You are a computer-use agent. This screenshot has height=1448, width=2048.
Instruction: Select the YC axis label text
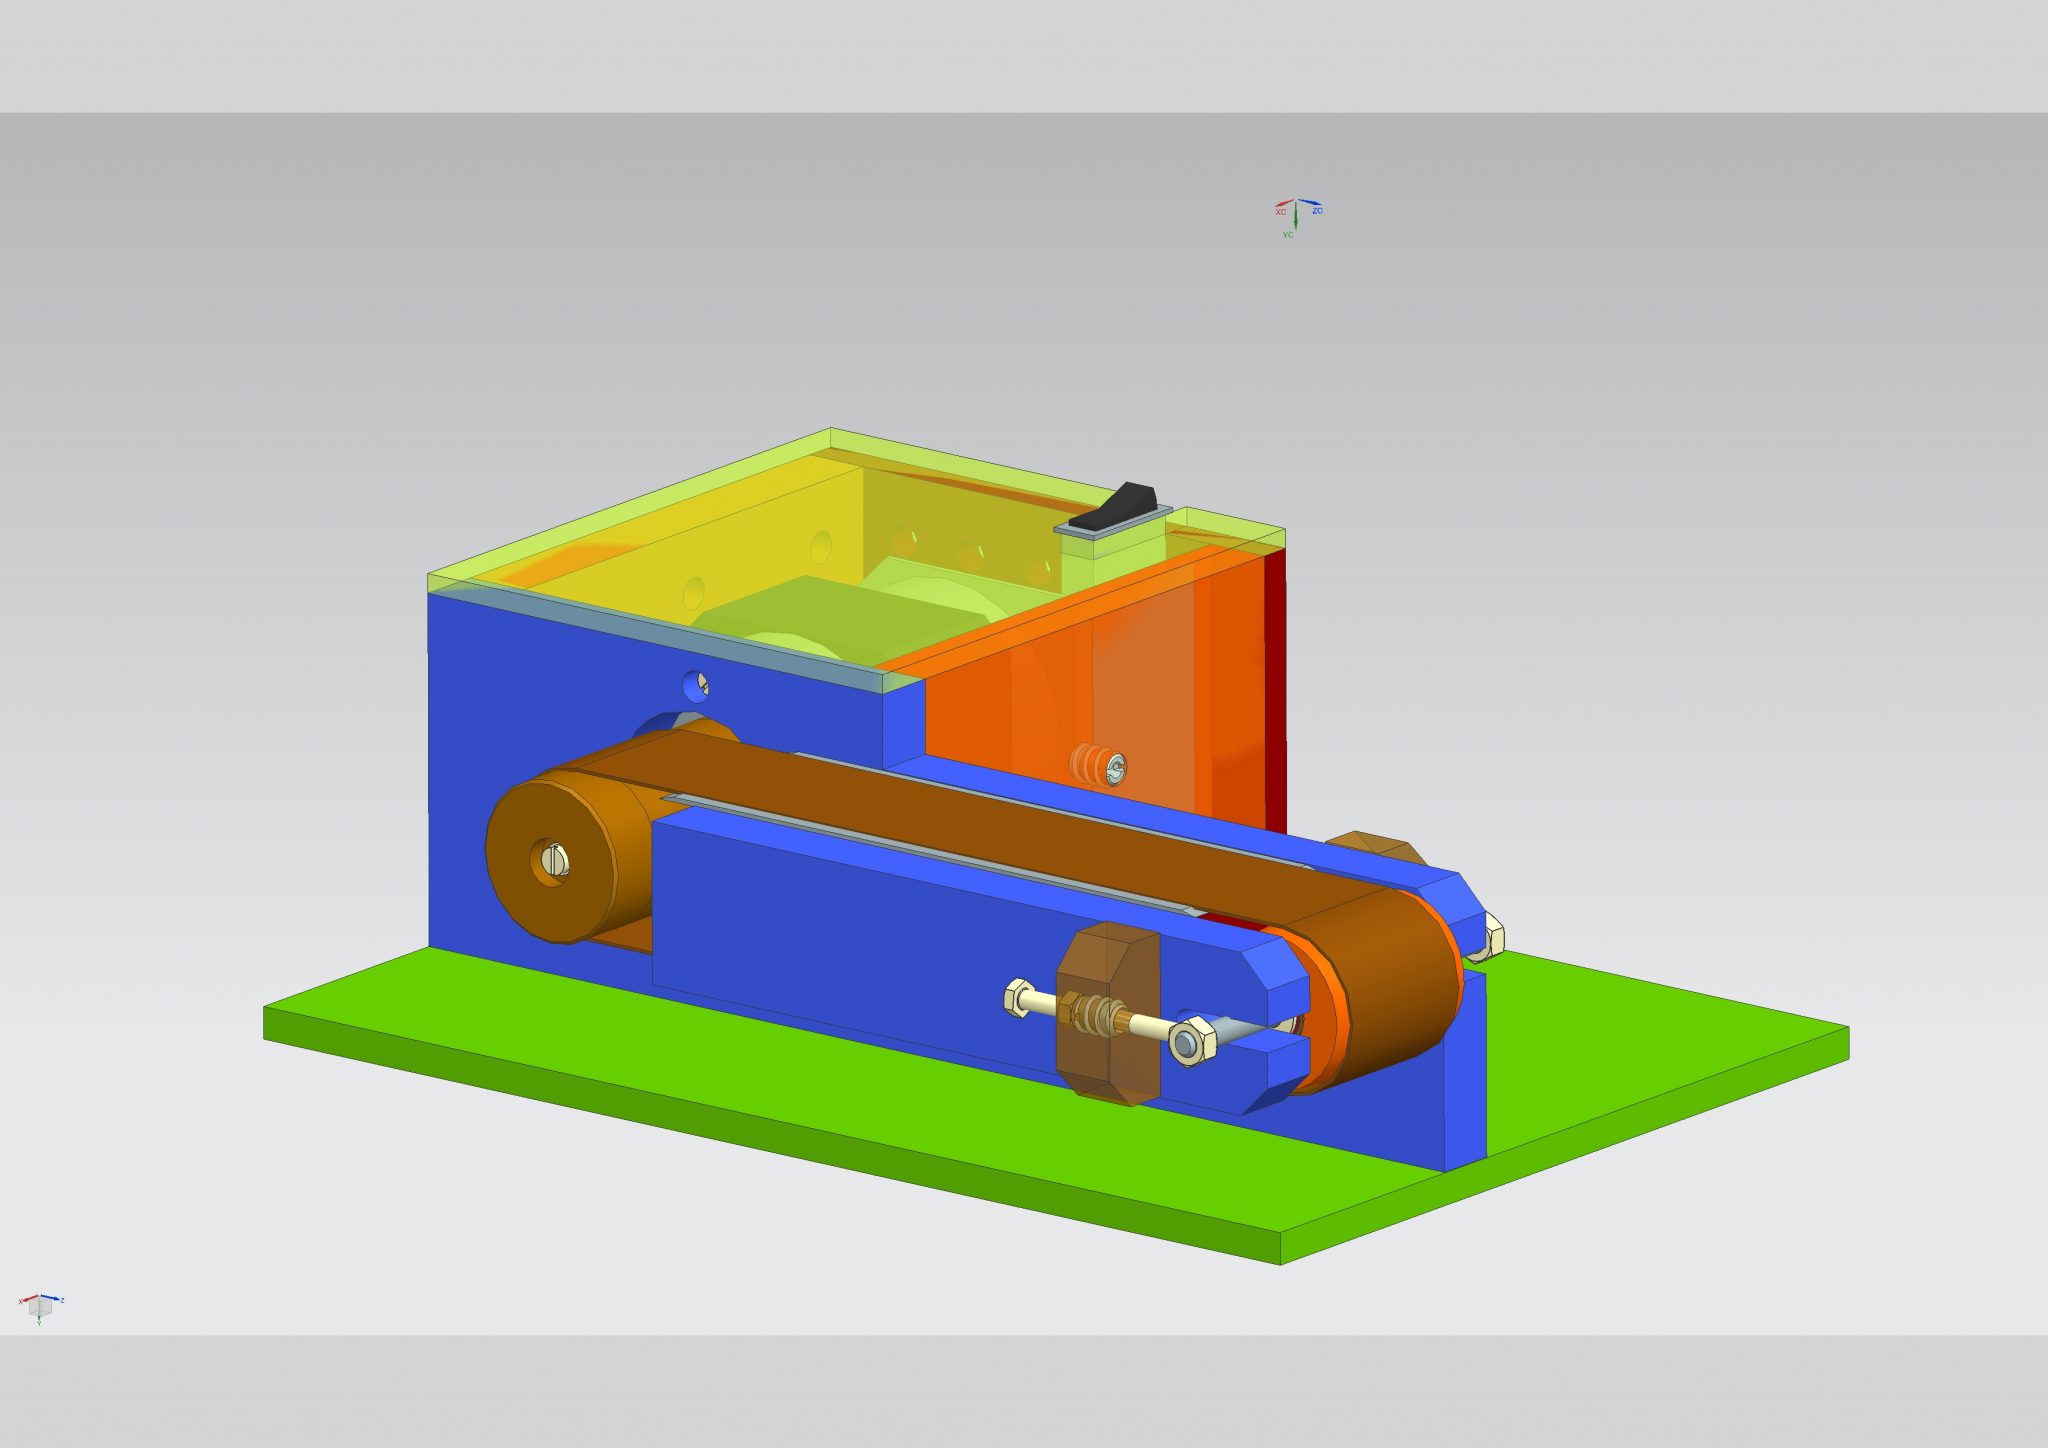[x=1288, y=235]
